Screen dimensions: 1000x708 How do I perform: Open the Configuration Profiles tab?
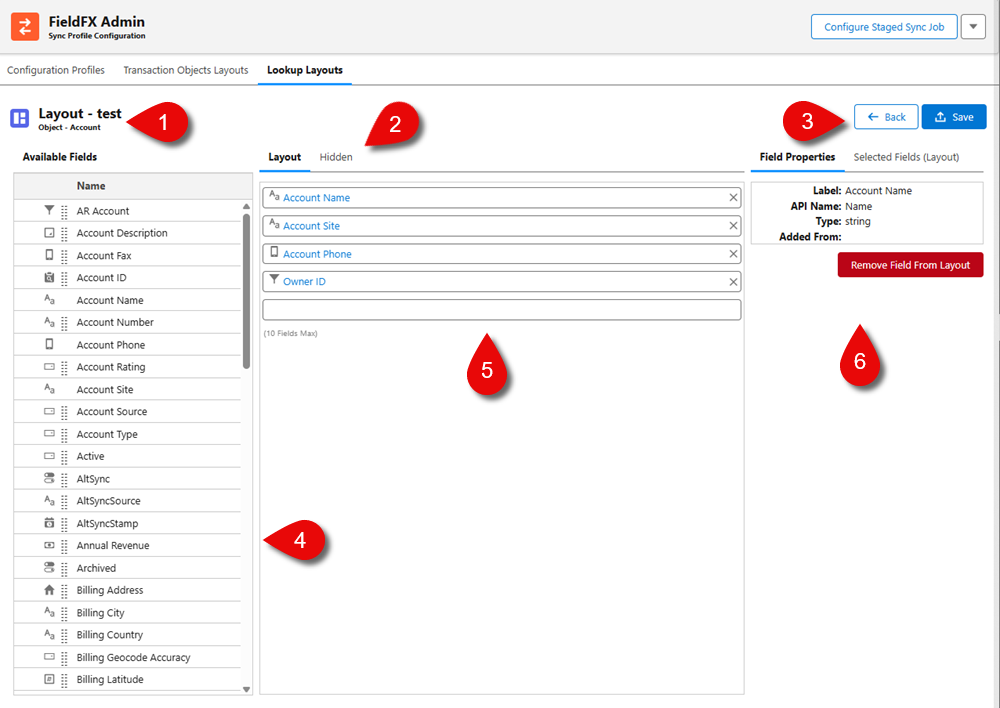(55, 70)
